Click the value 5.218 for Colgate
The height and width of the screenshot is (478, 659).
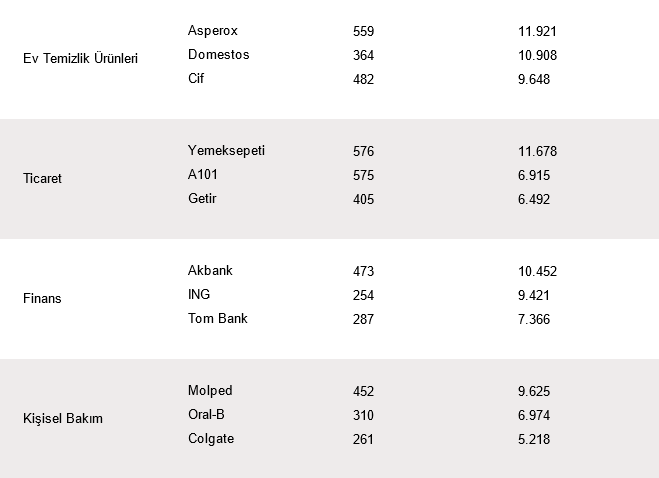(534, 440)
